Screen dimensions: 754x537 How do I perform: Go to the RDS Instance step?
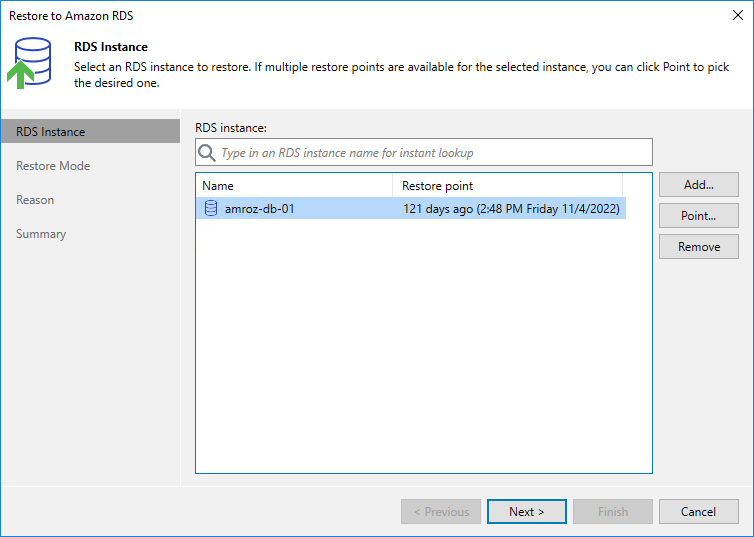tap(51, 132)
